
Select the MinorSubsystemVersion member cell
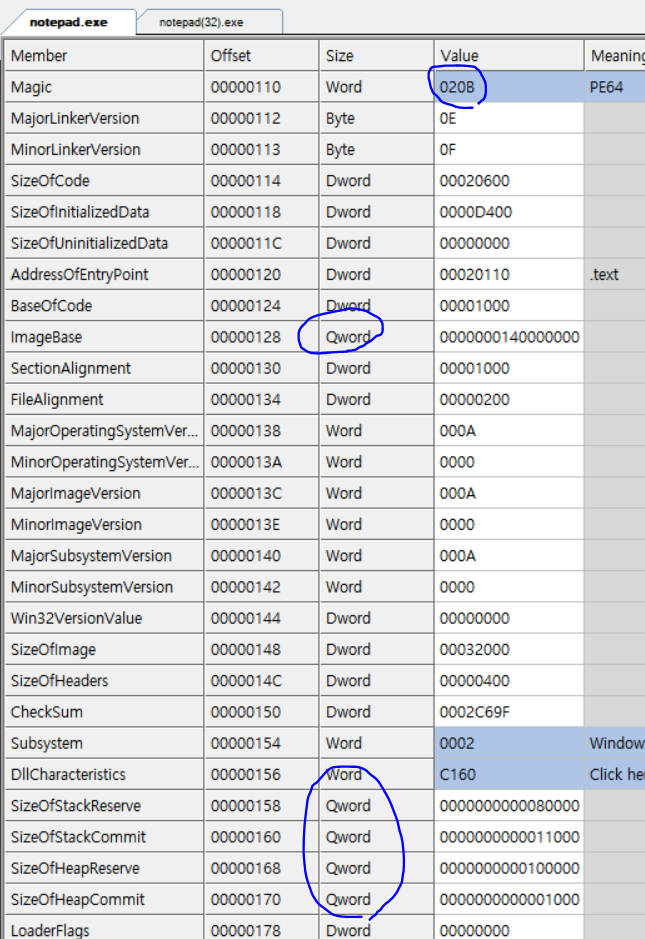tap(104, 587)
